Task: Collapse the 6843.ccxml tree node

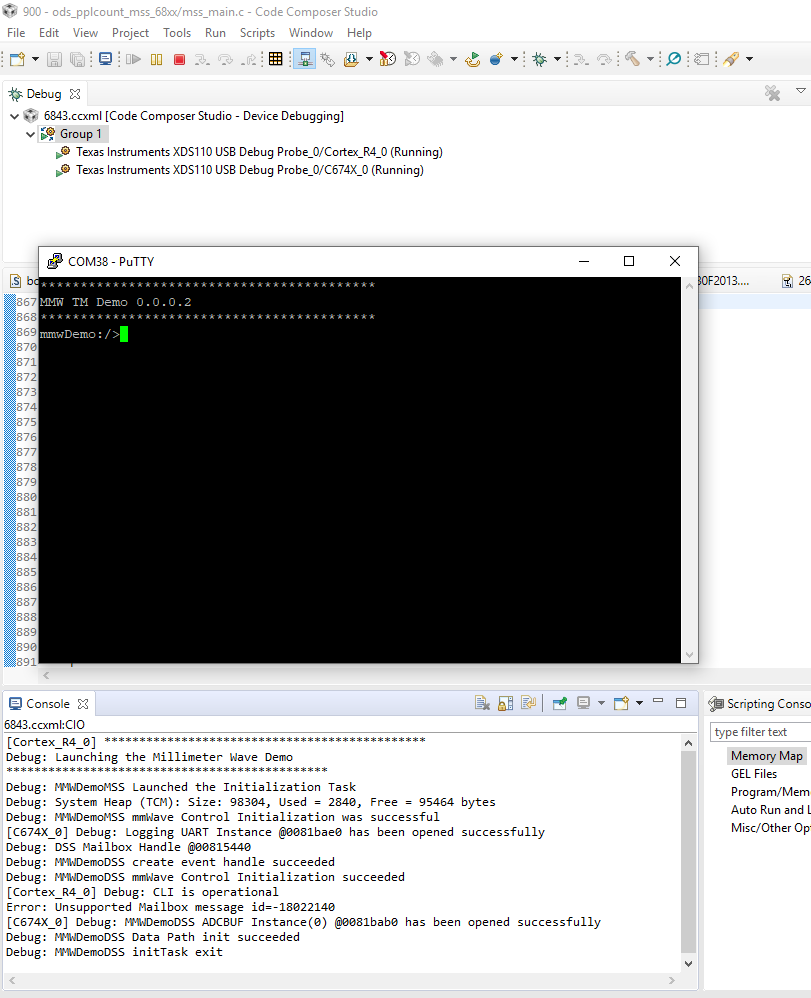Action: pos(14,116)
